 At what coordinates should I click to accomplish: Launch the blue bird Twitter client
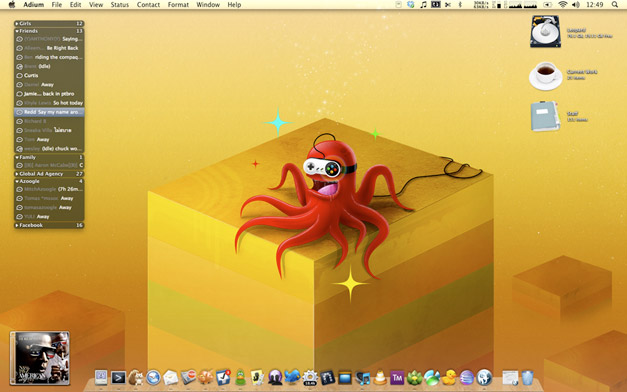(292, 377)
